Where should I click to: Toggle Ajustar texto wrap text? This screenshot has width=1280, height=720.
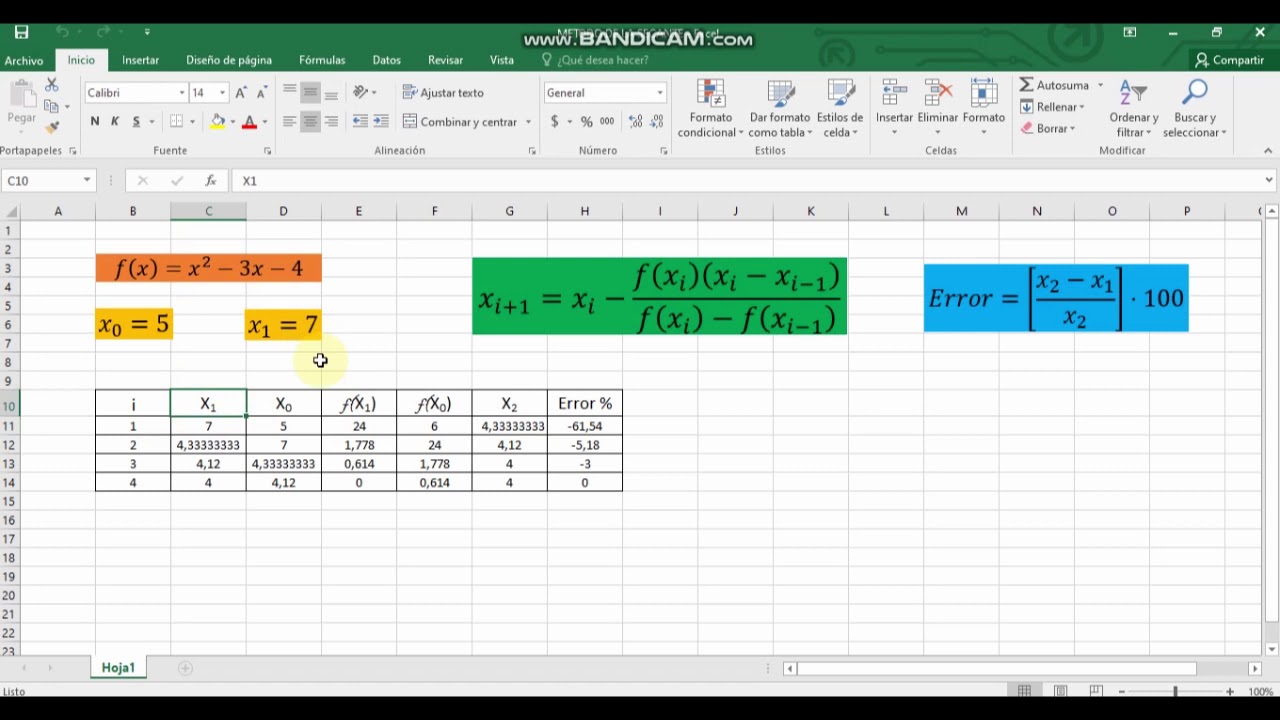[x=443, y=93]
